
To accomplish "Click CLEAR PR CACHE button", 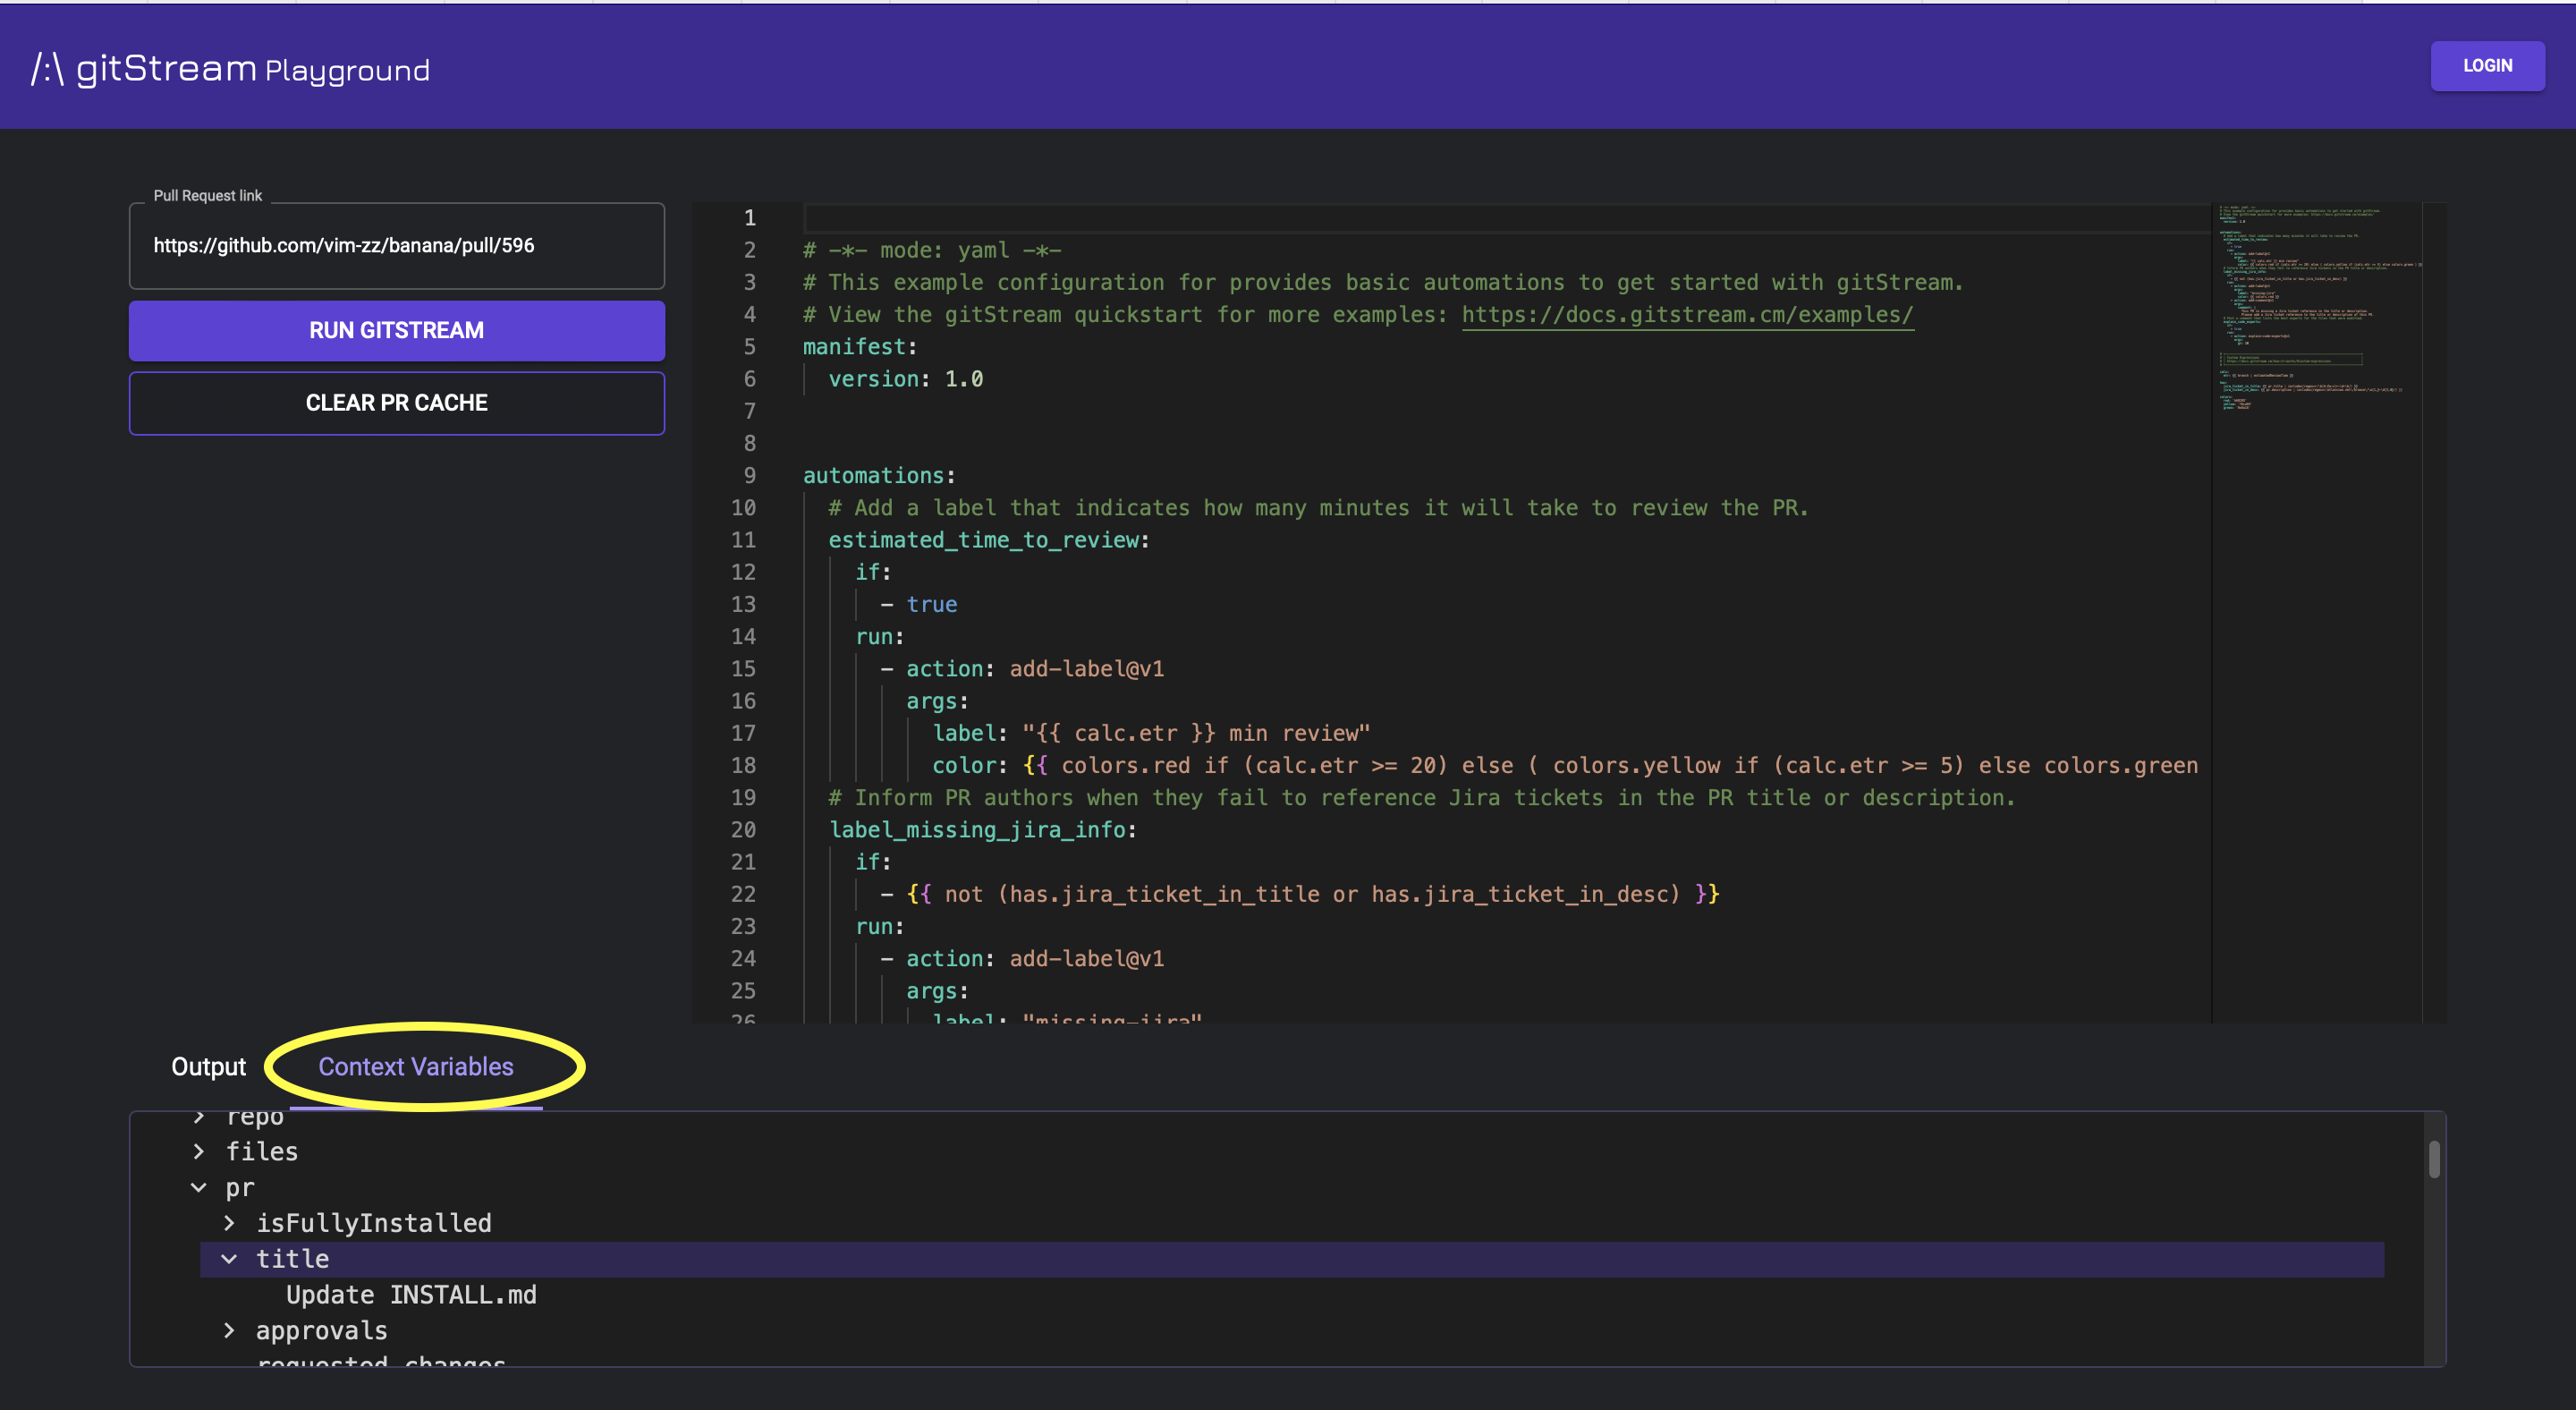I will click(x=396, y=403).
